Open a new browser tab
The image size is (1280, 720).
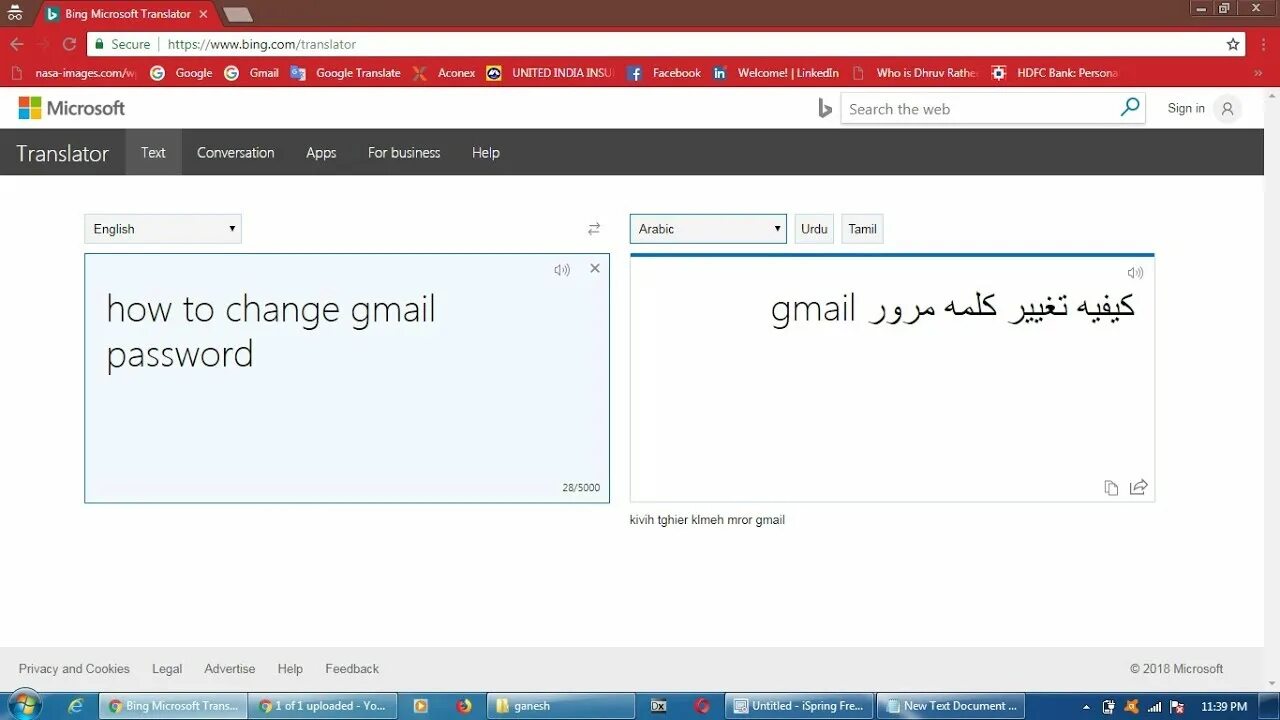pyautogui.click(x=237, y=14)
